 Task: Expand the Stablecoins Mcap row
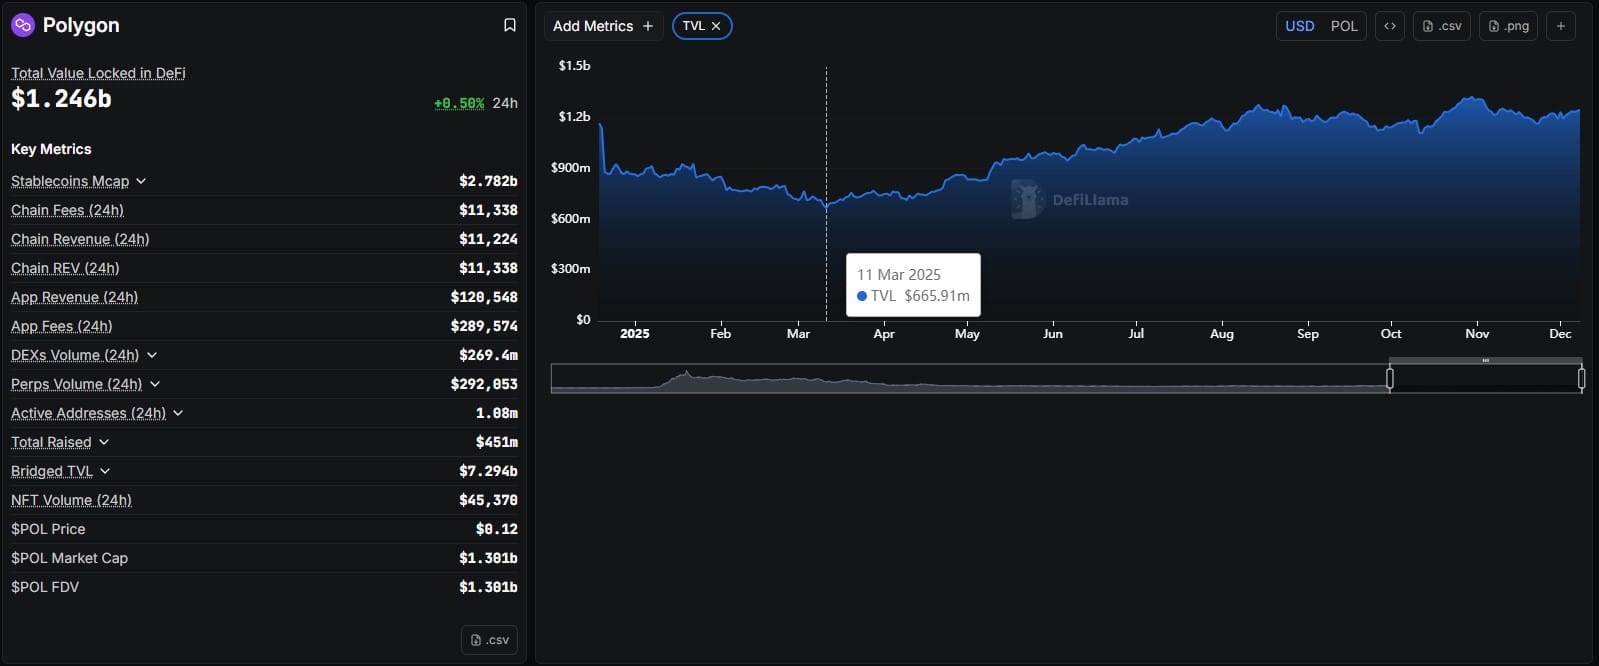pos(141,181)
